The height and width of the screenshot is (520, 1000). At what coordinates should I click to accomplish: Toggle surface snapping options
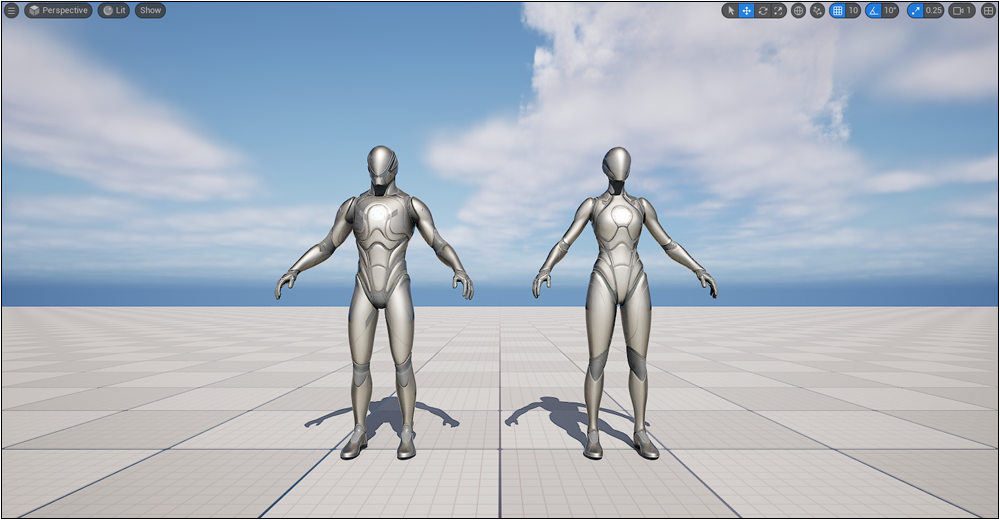coord(817,10)
